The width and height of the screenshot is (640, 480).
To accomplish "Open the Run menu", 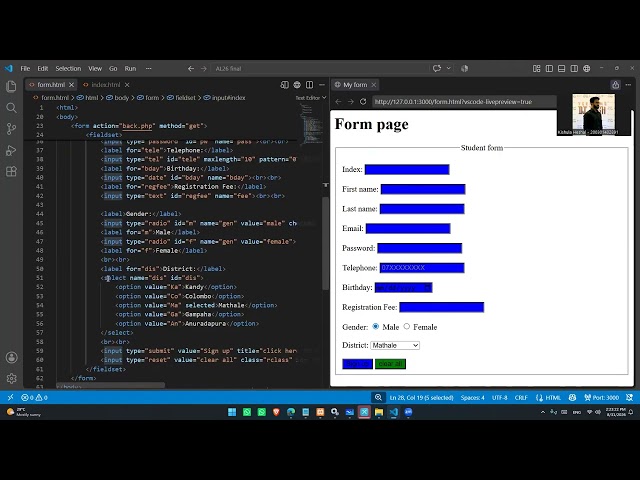I will 130,69.
